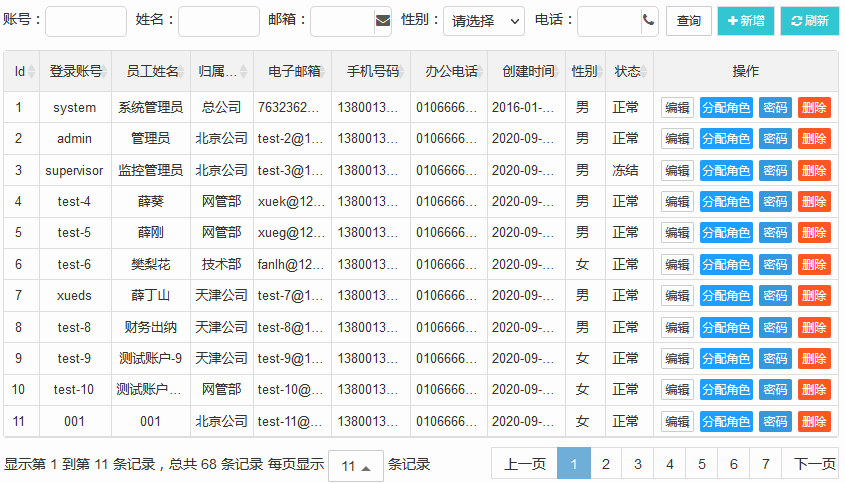Focus the 姓名 input field
Viewport: 845px width, 483px height.
click(x=219, y=21)
